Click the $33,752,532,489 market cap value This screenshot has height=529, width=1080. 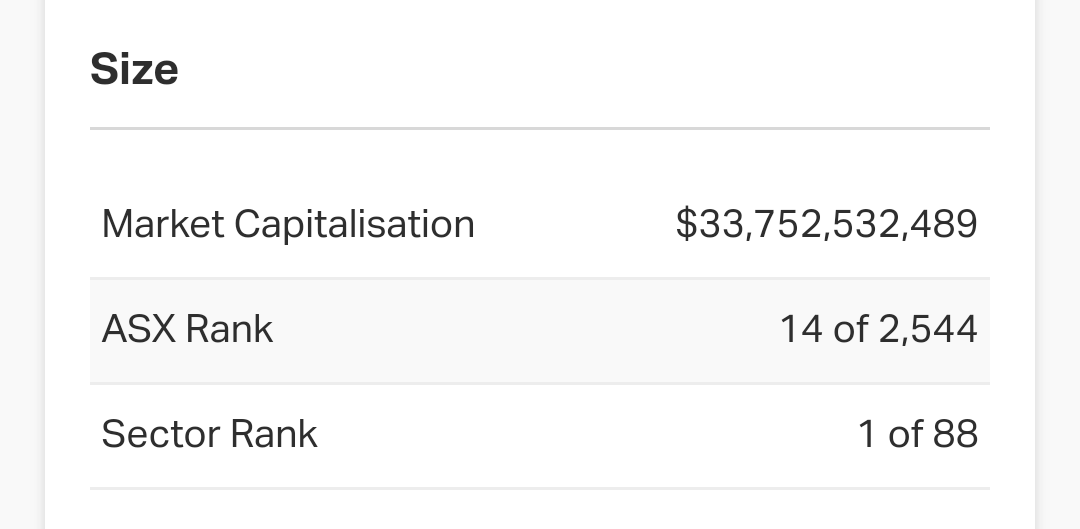[827, 225]
